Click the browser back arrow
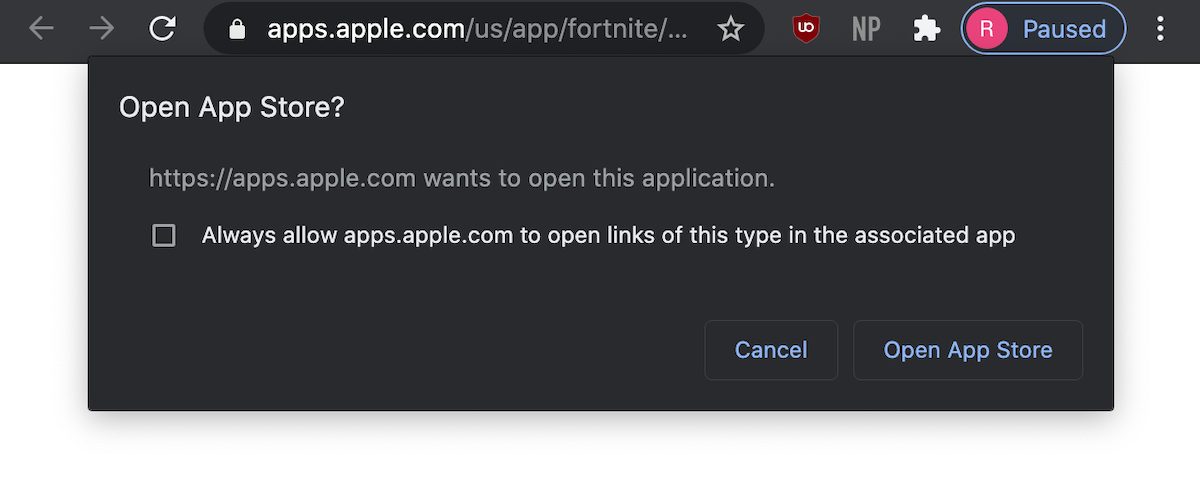Screen dimensions: 1200x497 click(41, 29)
